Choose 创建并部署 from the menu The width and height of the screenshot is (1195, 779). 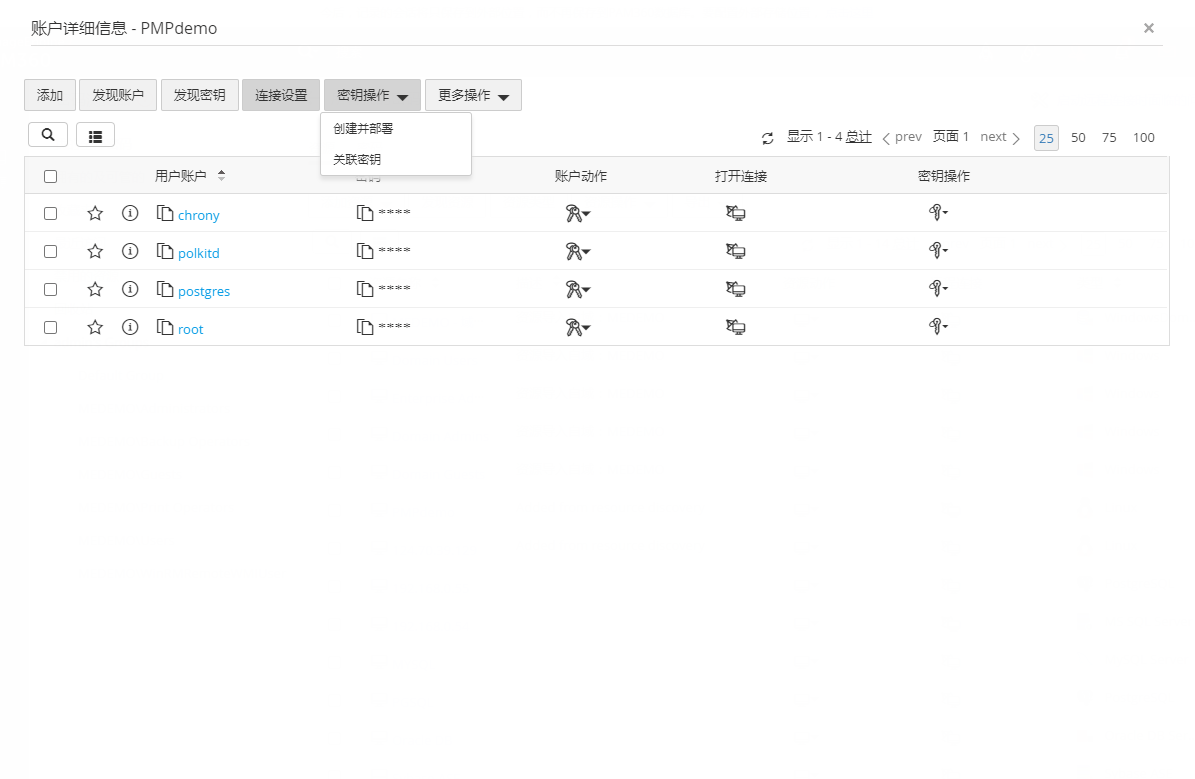coord(363,129)
